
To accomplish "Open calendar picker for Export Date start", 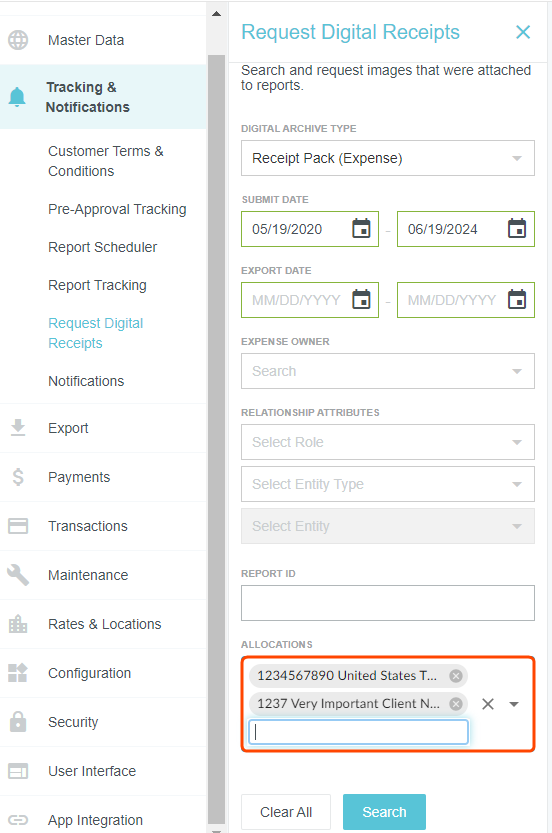I will point(361,300).
